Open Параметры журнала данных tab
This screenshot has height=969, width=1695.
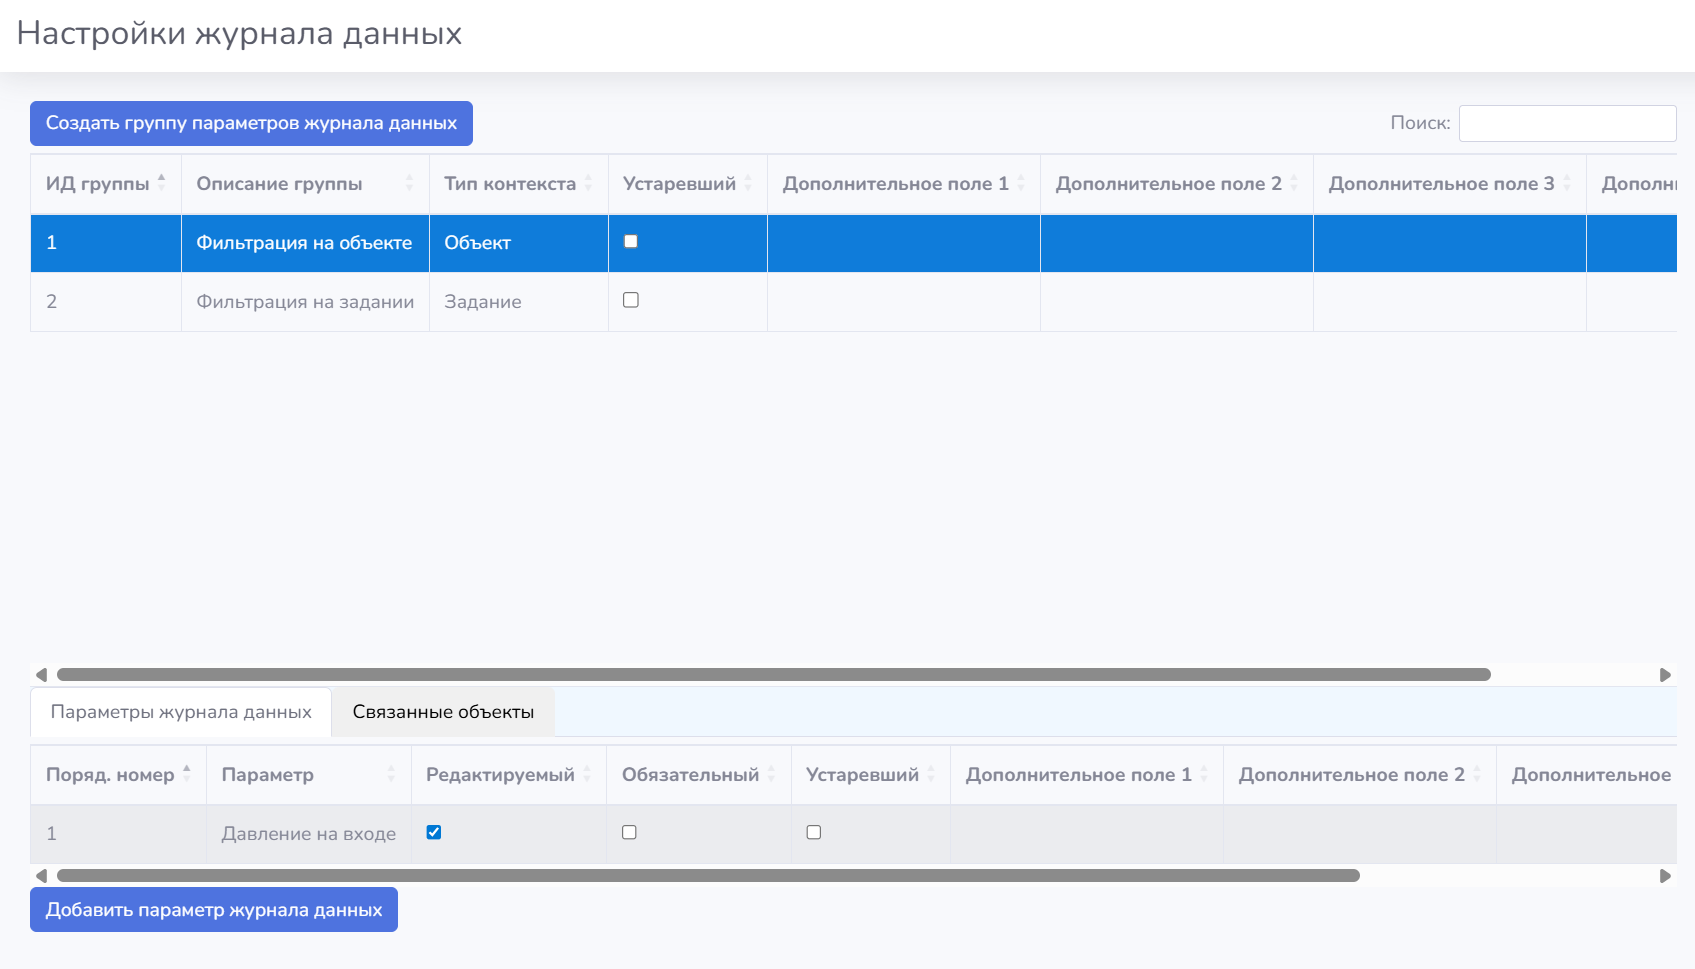[181, 712]
